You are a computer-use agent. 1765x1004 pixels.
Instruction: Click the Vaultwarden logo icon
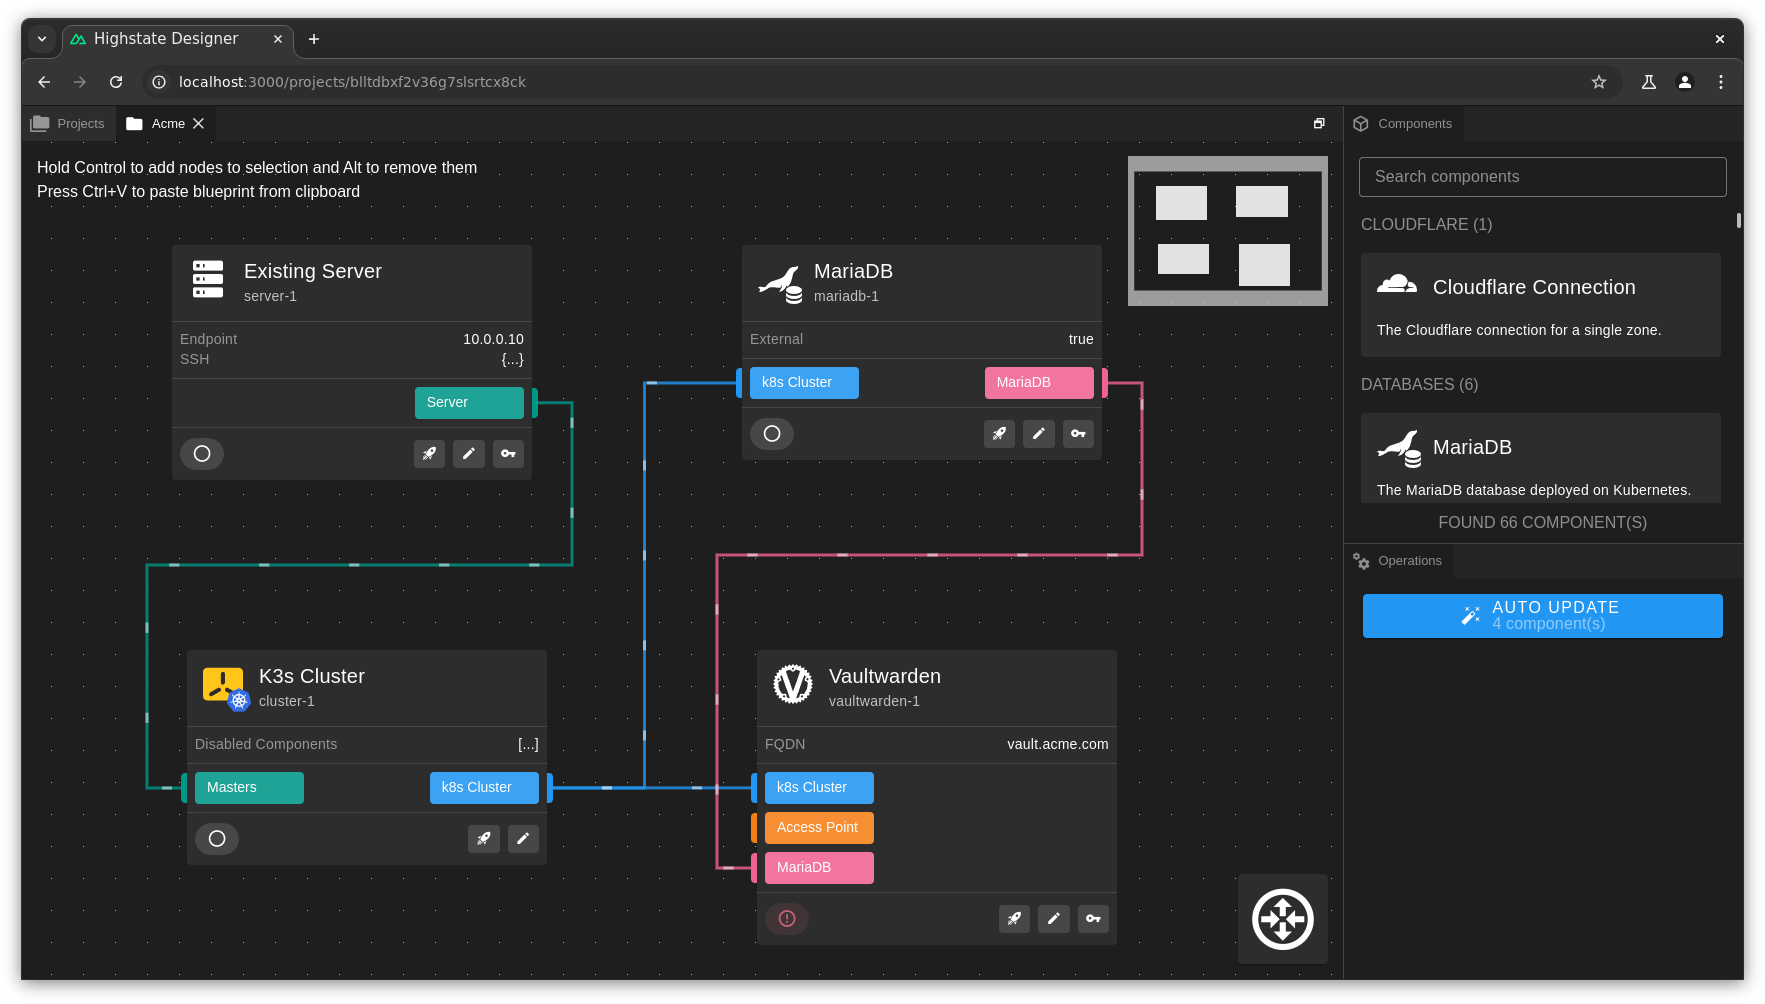click(x=793, y=685)
